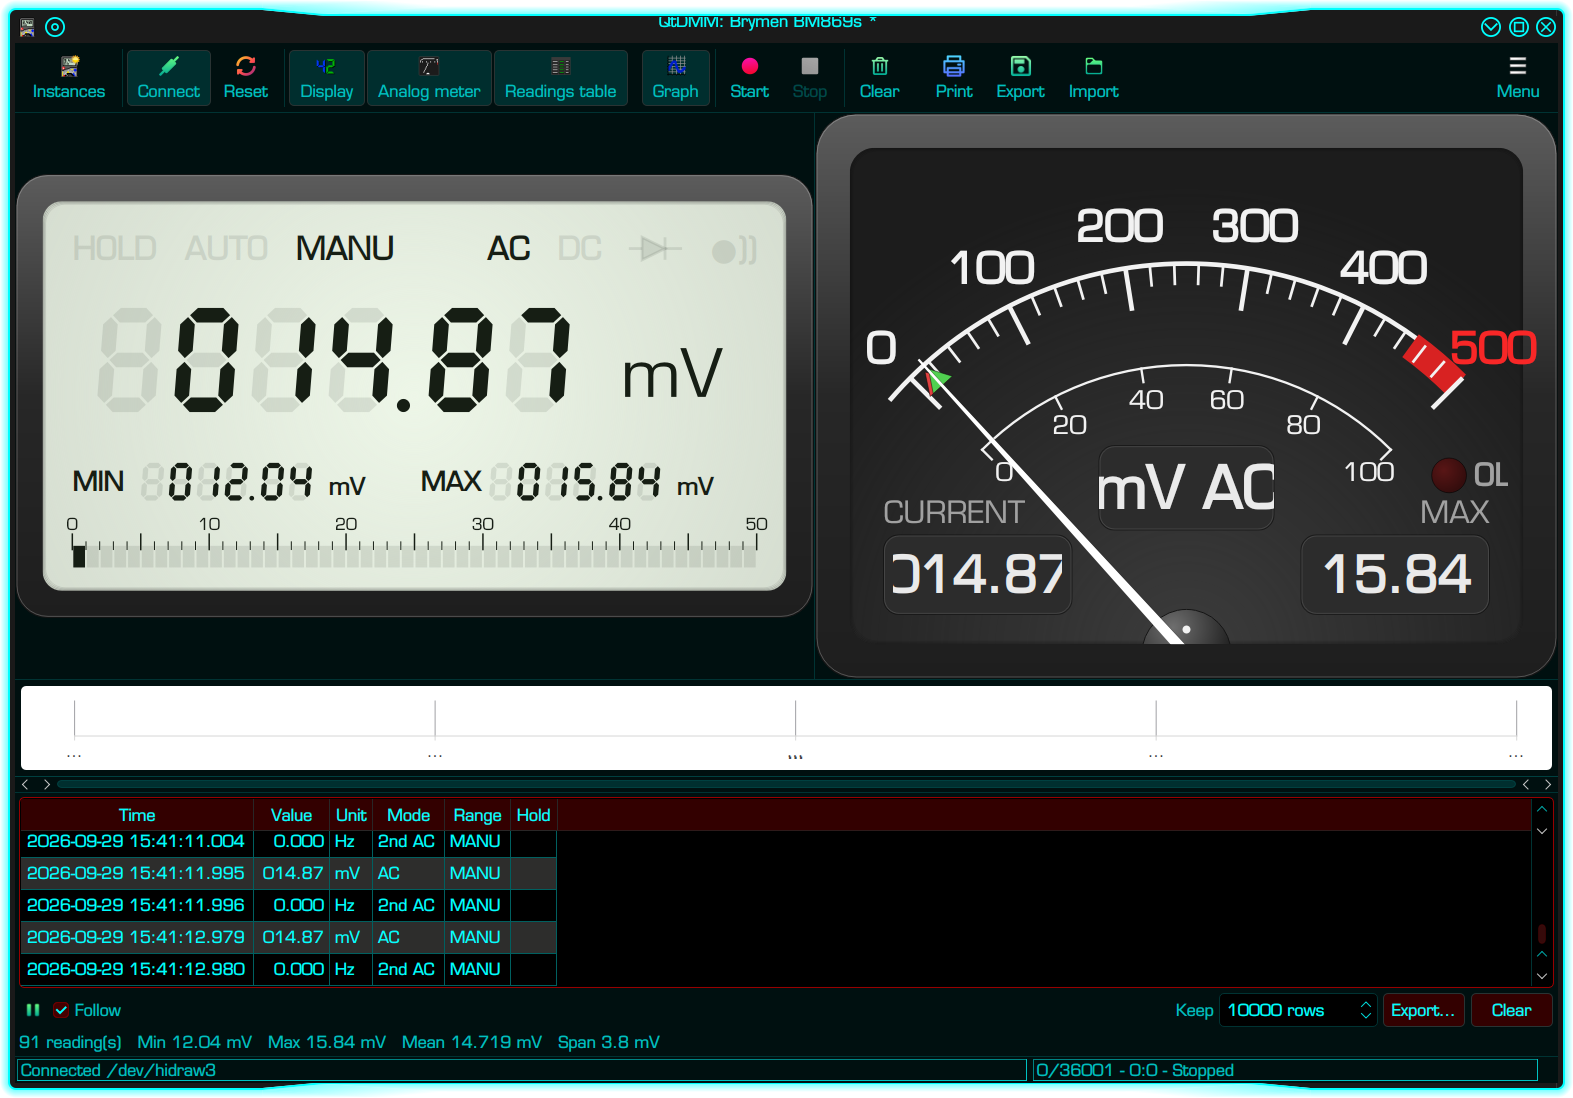
Task: Click the Export... button below the table
Action: click(x=1423, y=1010)
